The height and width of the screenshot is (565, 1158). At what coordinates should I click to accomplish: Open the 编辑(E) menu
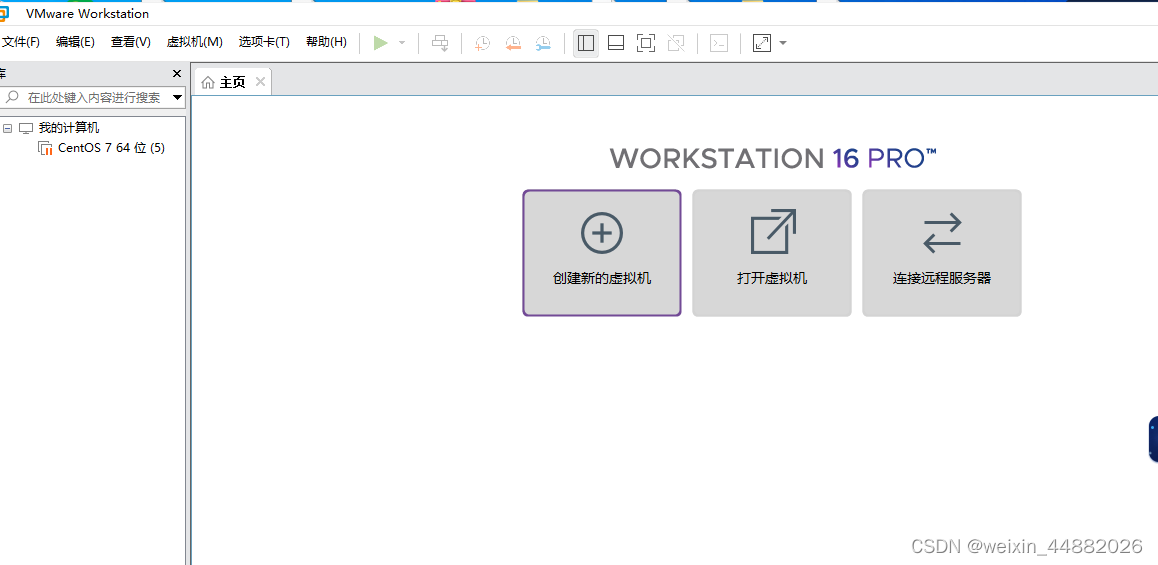[75, 42]
